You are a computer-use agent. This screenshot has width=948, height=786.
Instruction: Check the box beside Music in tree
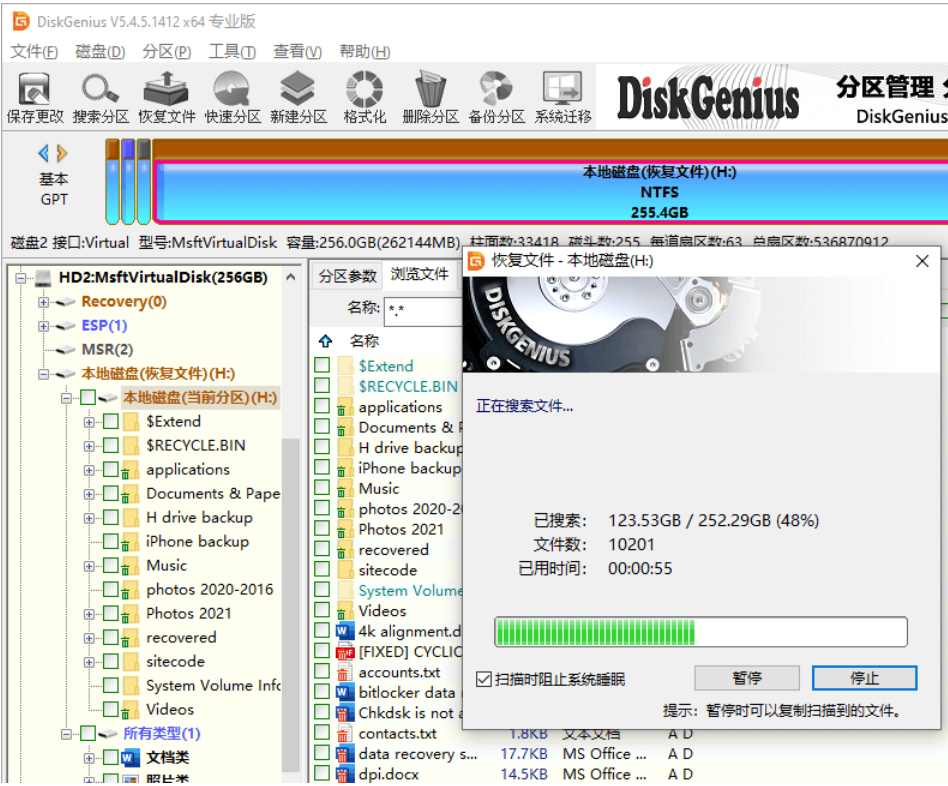111,565
